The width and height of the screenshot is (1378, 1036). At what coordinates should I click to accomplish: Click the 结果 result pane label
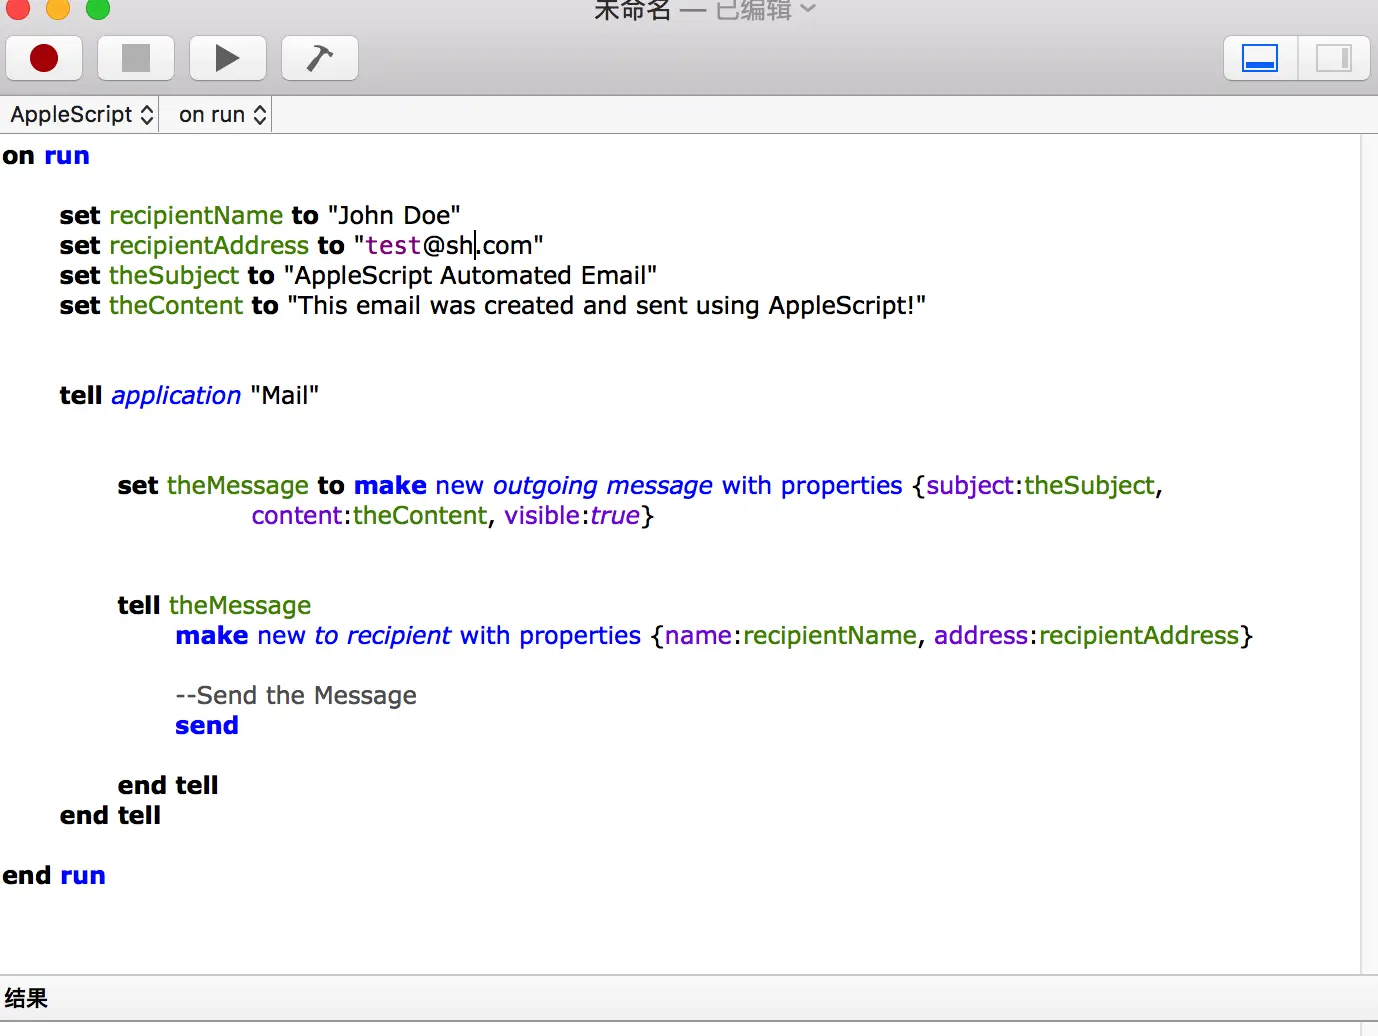(26, 998)
